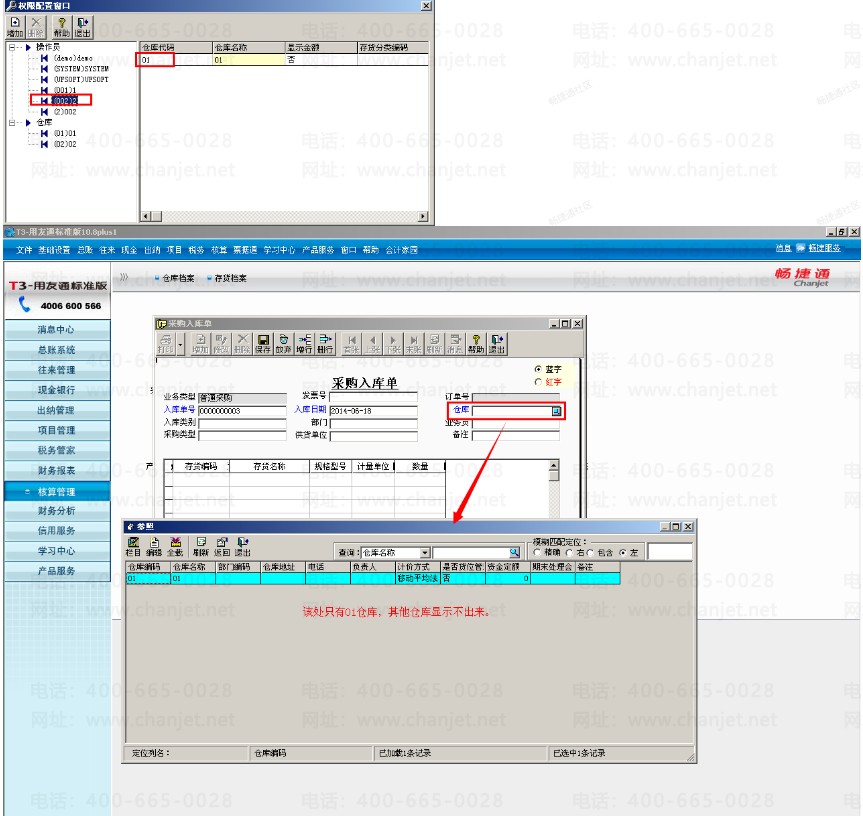Open 消息中心 in the sidebar
The height and width of the screenshot is (816, 863).
[57, 330]
